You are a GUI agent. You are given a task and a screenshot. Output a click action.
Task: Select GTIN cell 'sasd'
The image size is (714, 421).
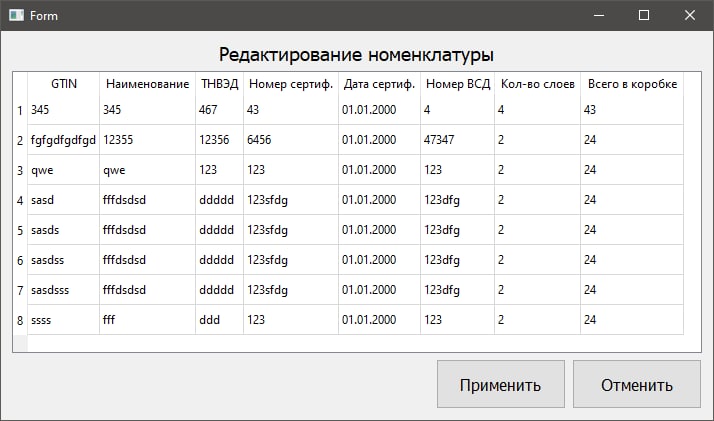[64, 200]
